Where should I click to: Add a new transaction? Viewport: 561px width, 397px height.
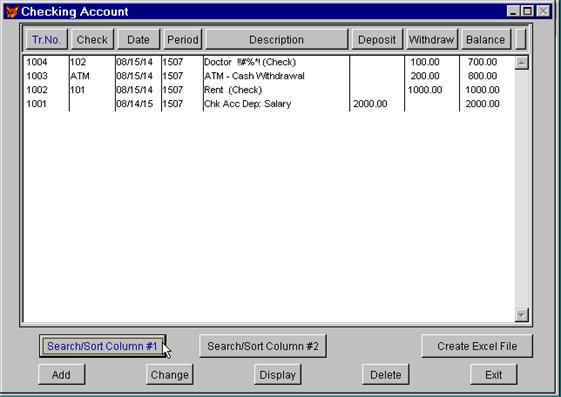pos(62,374)
